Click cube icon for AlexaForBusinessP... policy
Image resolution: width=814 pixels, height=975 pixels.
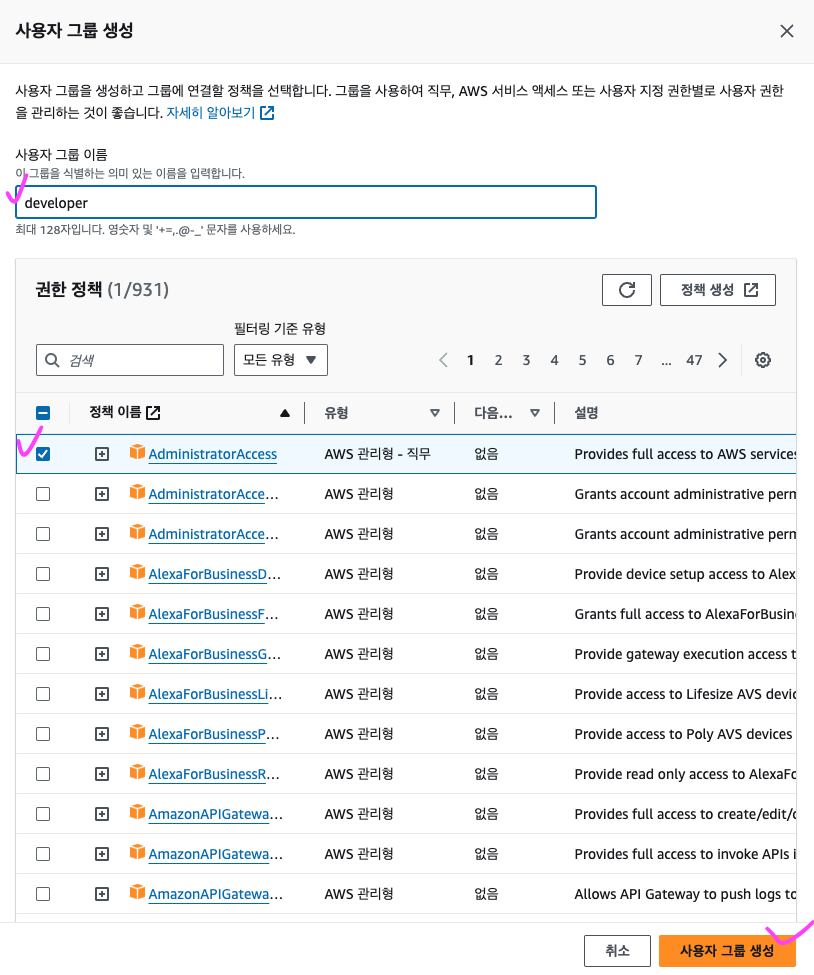coord(137,732)
